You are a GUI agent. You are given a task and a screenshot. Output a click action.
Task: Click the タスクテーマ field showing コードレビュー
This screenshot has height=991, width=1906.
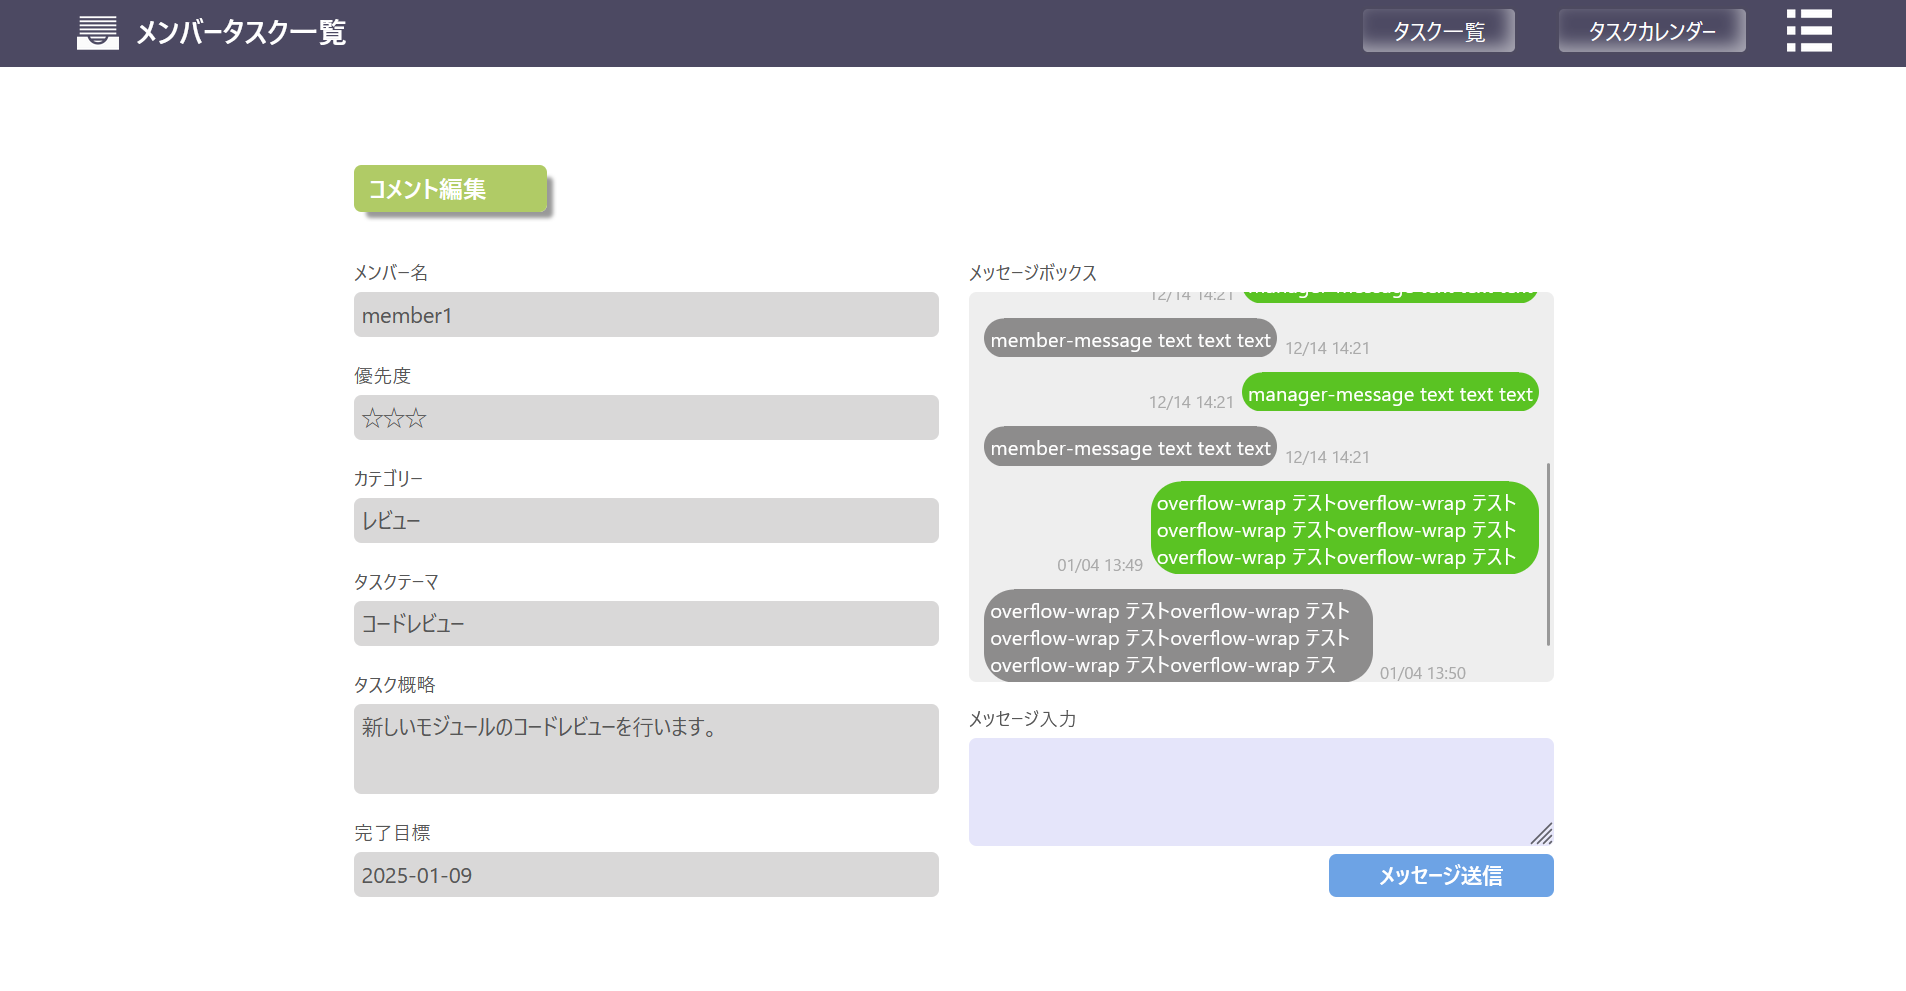coord(645,624)
